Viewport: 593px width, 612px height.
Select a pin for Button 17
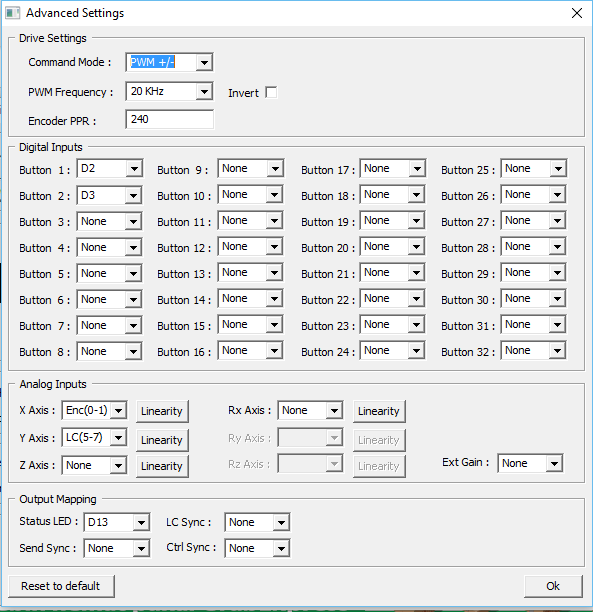click(x=393, y=169)
